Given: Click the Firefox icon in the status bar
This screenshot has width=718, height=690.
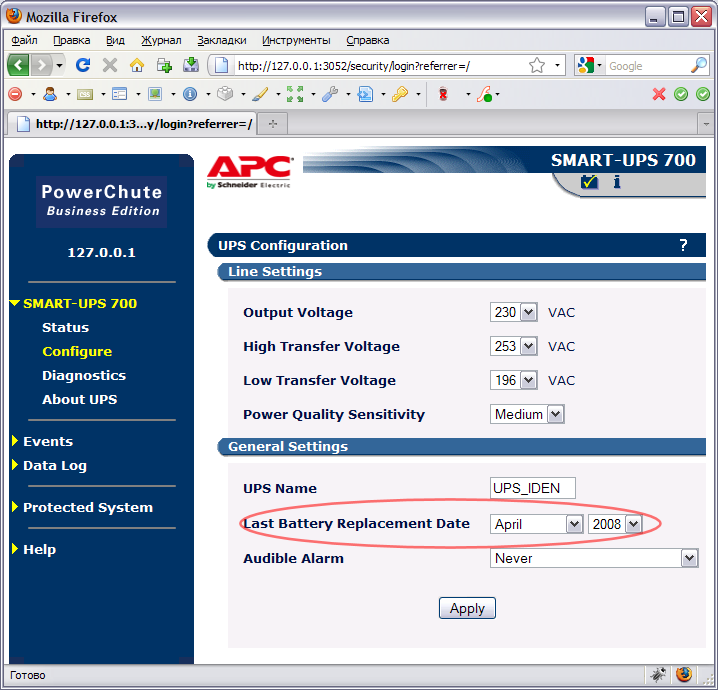Looking at the screenshot, I should [x=684, y=674].
